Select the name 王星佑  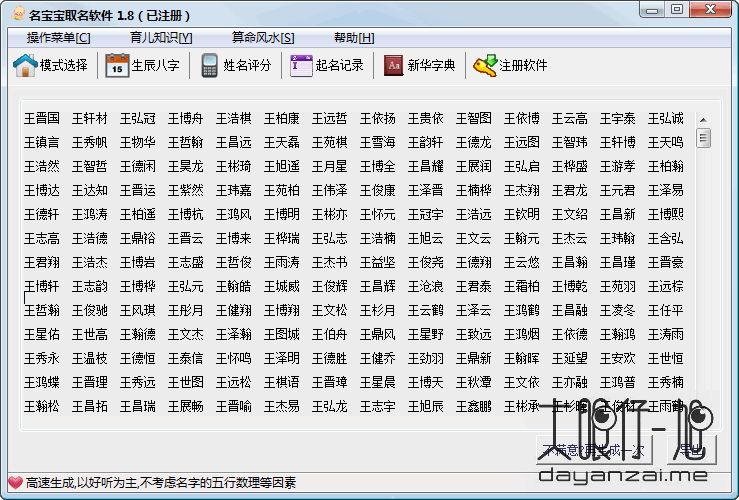(x=42, y=334)
